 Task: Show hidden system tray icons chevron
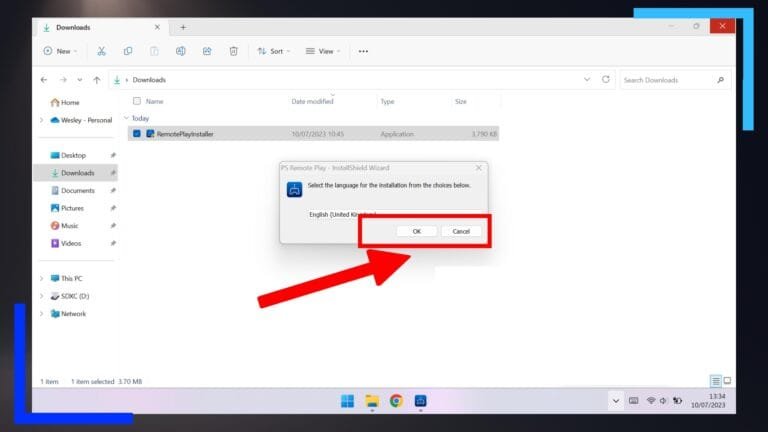tap(616, 401)
